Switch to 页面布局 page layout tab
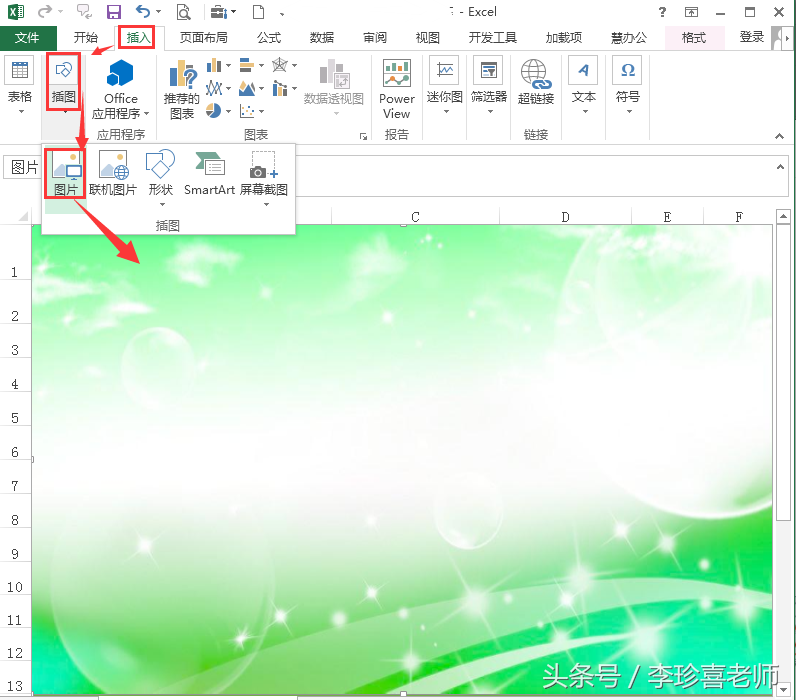This screenshot has width=796, height=700. (x=204, y=38)
